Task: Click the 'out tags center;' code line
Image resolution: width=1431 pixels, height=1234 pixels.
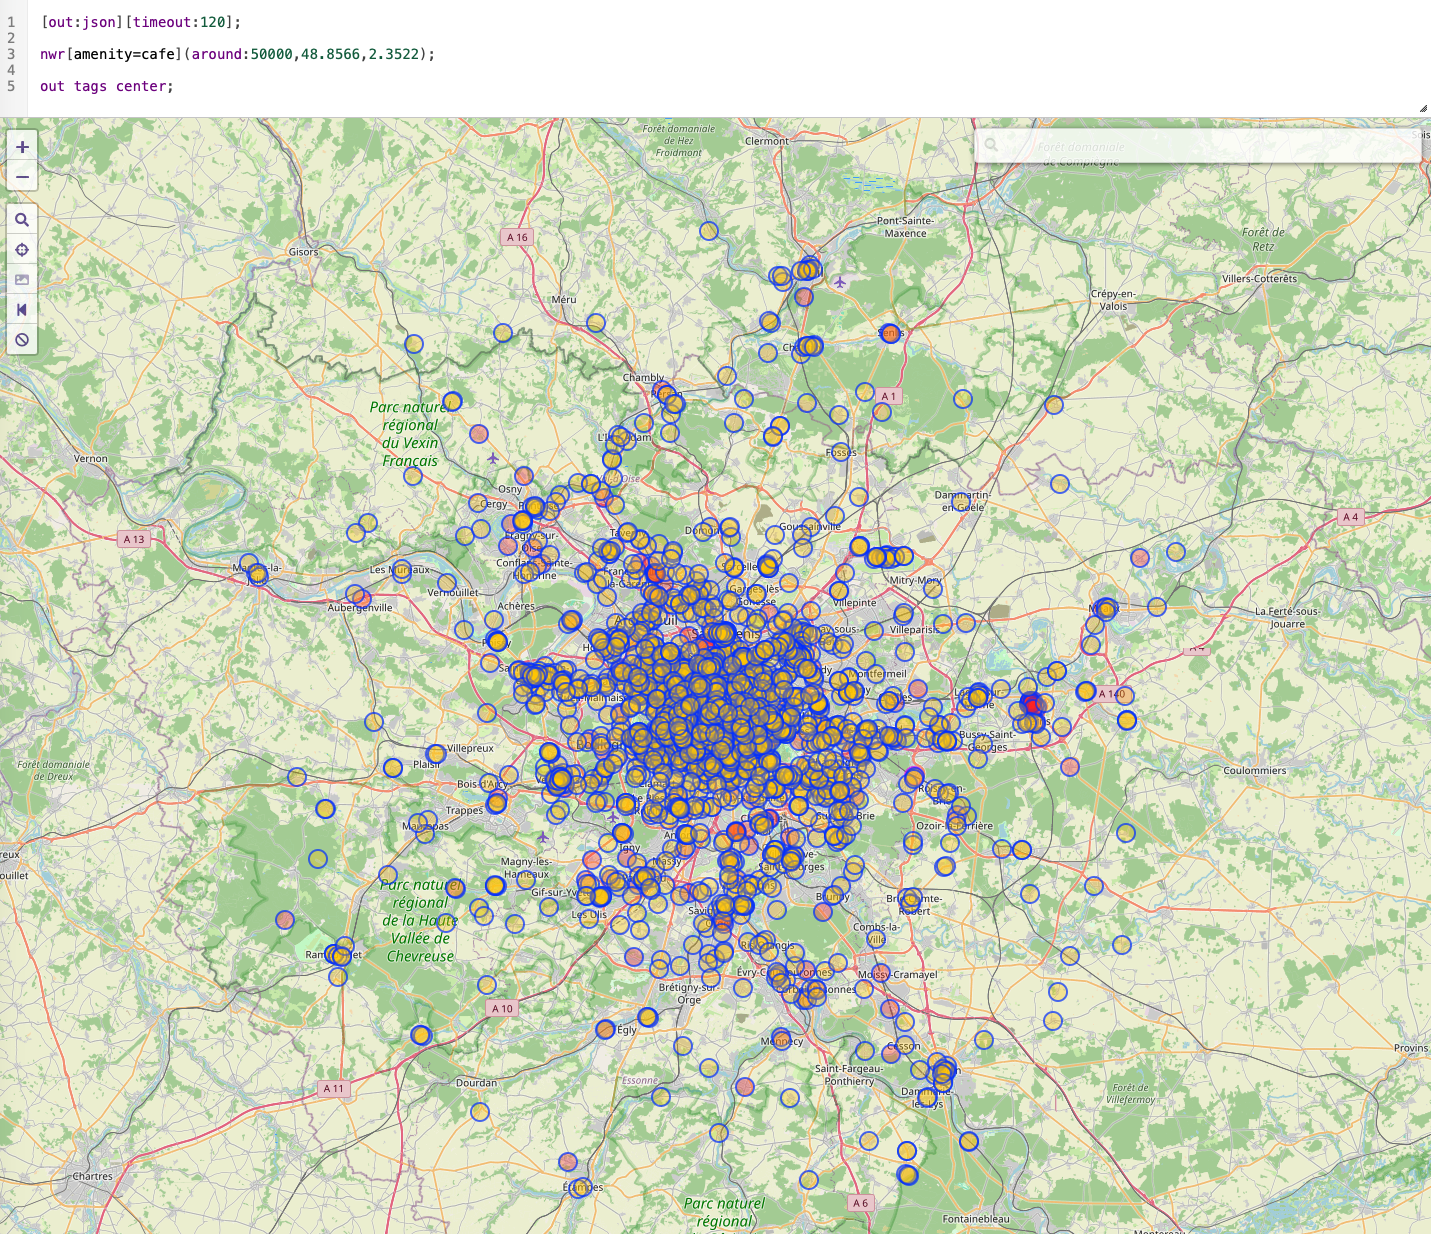Action: coord(107,86)
